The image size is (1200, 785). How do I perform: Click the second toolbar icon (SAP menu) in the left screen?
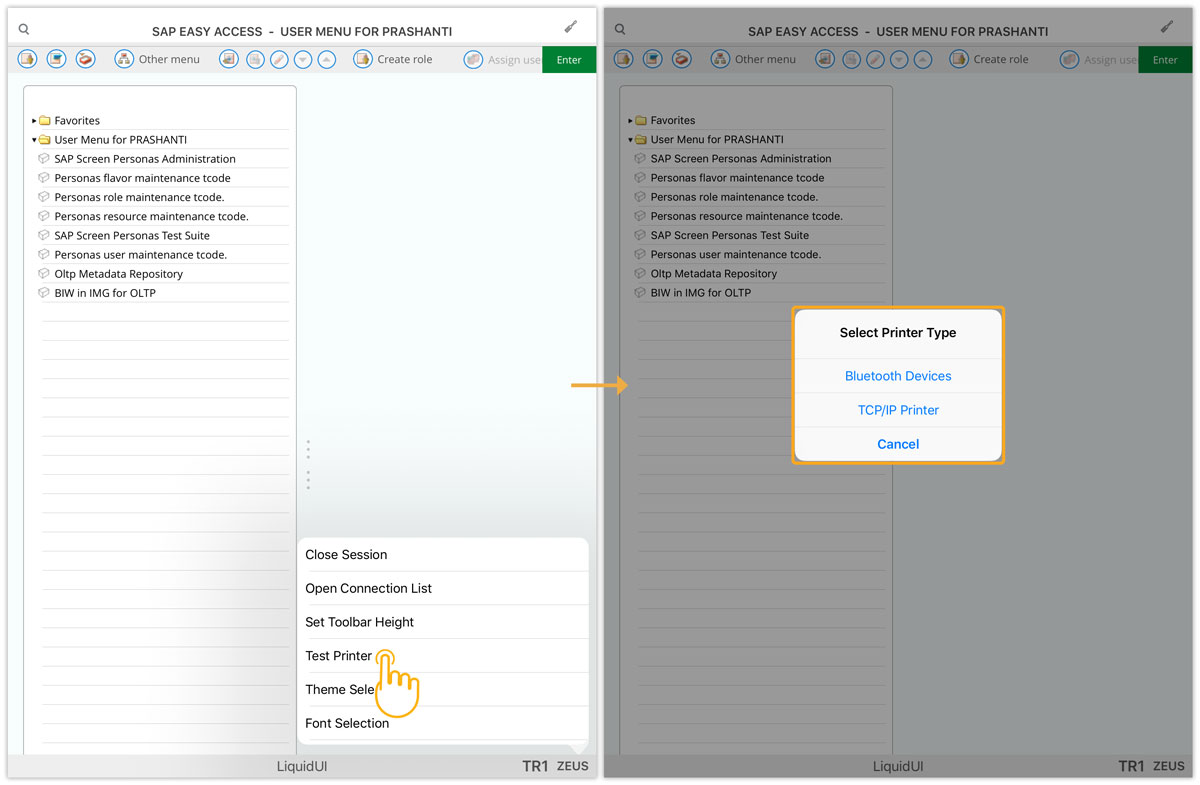click(x=56, y=59)
